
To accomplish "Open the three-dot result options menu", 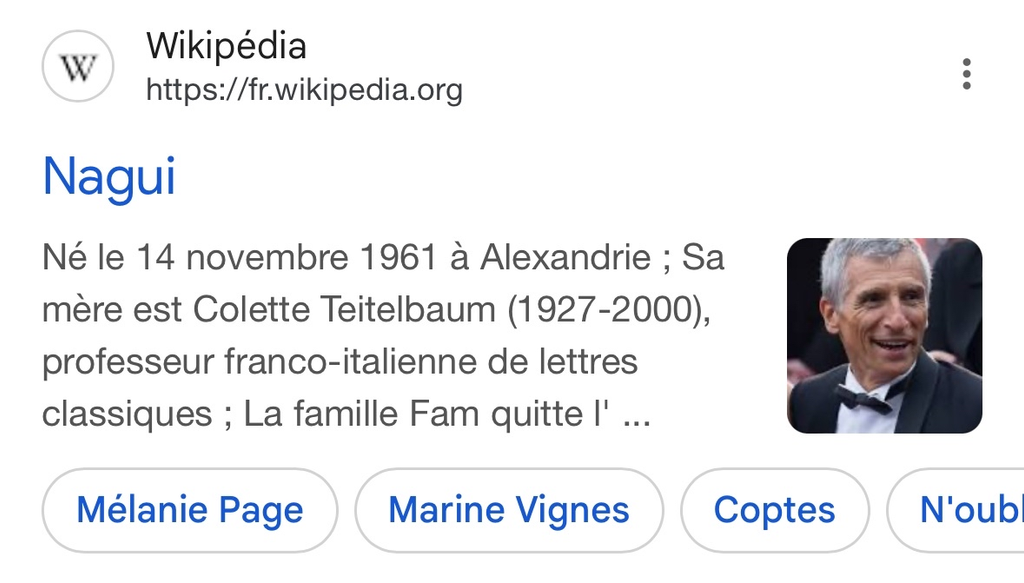I will click(x=966, y=74).
